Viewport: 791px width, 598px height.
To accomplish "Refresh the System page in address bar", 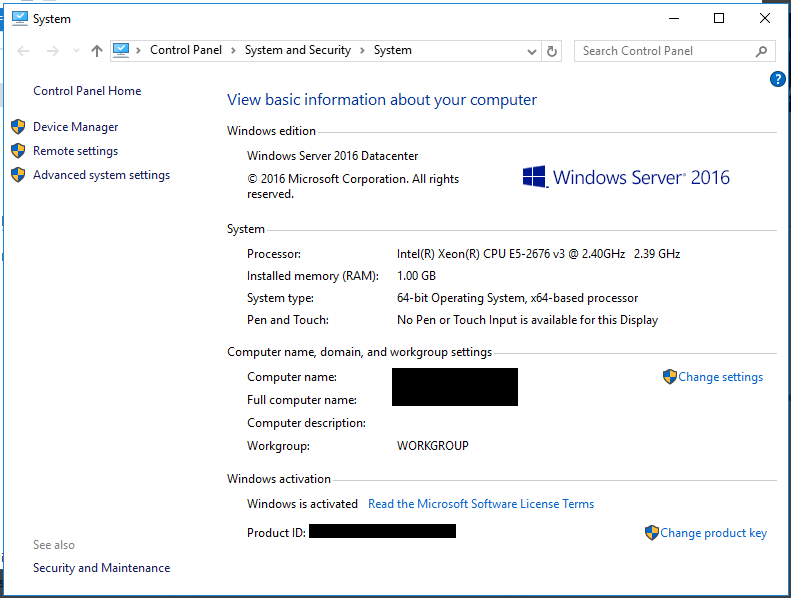I will [552, 51].
